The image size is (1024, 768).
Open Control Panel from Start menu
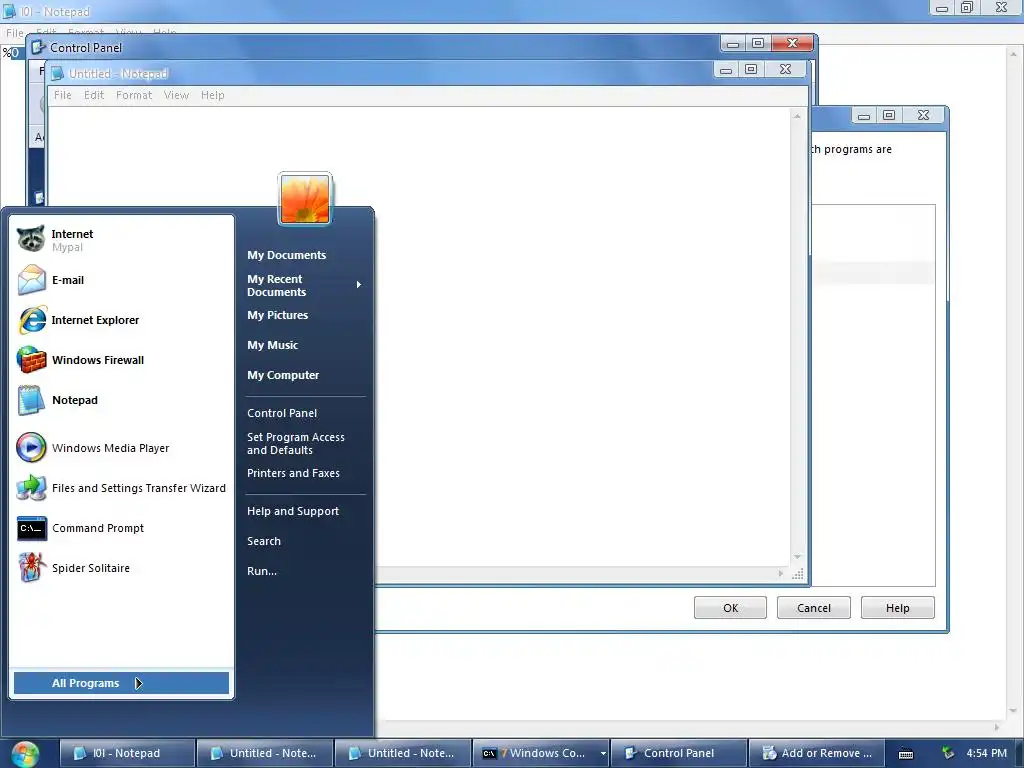282,413
